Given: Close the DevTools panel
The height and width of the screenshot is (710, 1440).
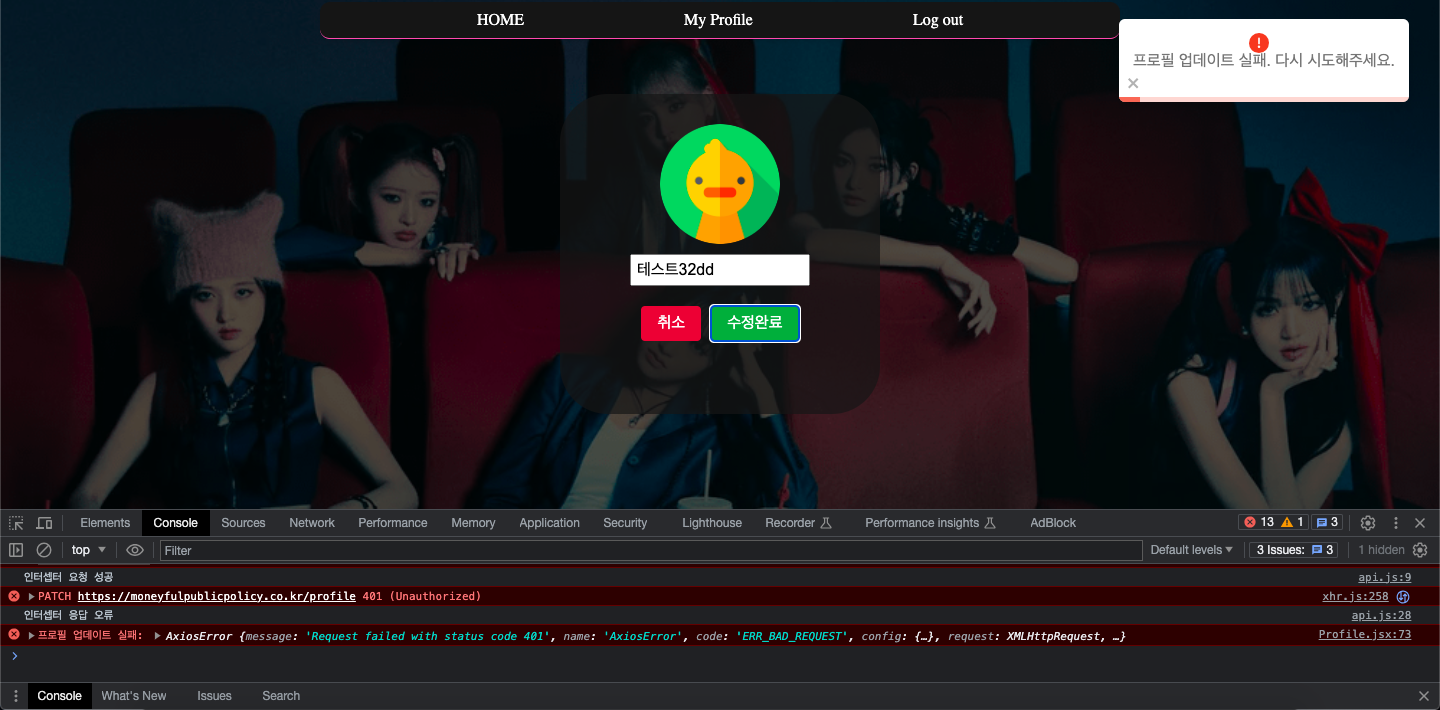Looking at the screenshot, I should point(1420,523).
